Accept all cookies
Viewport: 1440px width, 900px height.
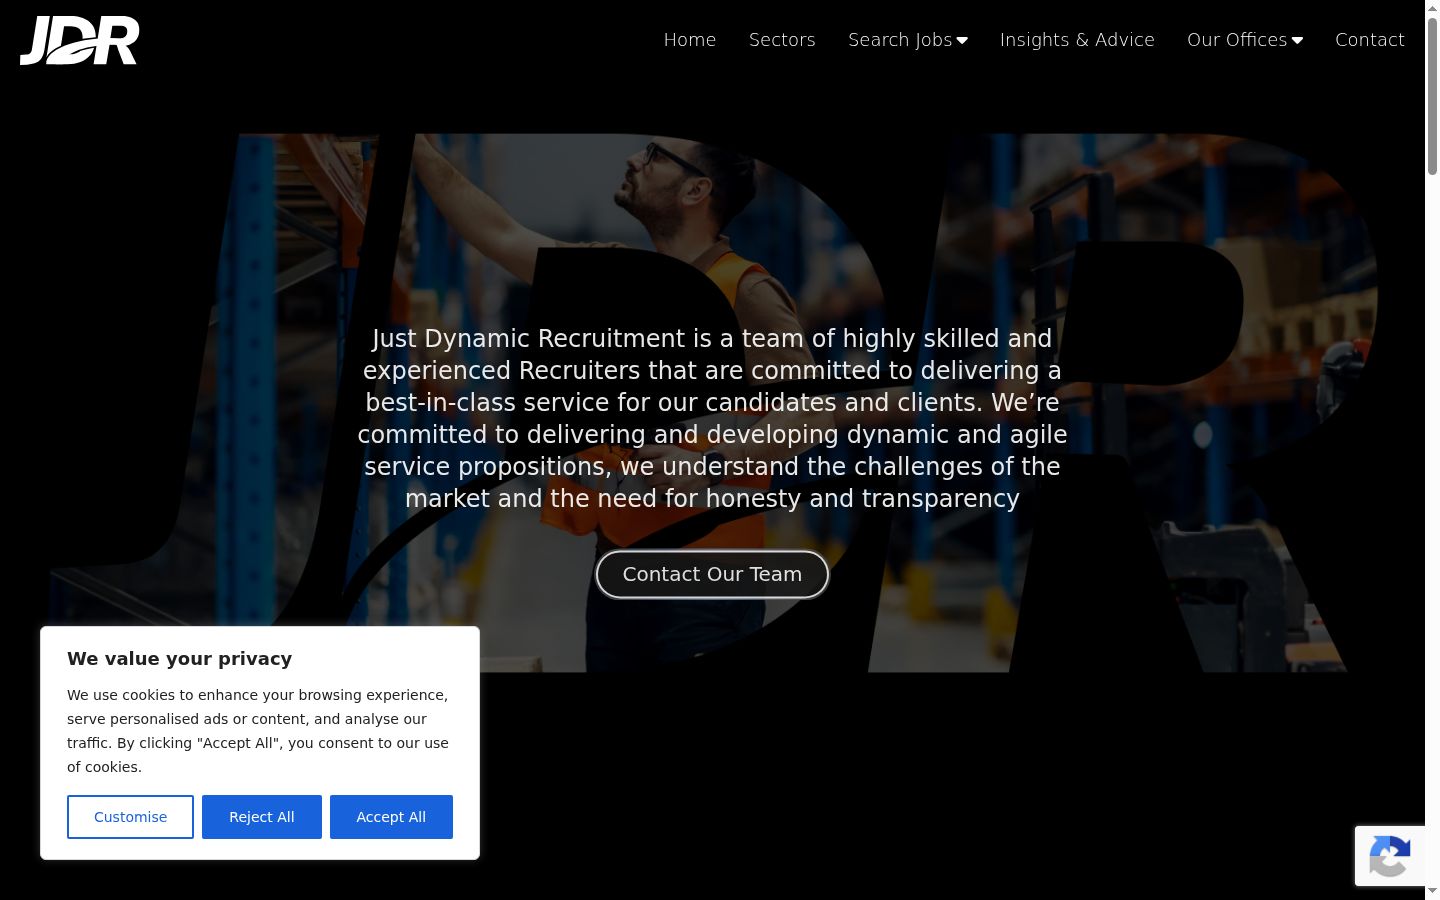pos(391,817)
